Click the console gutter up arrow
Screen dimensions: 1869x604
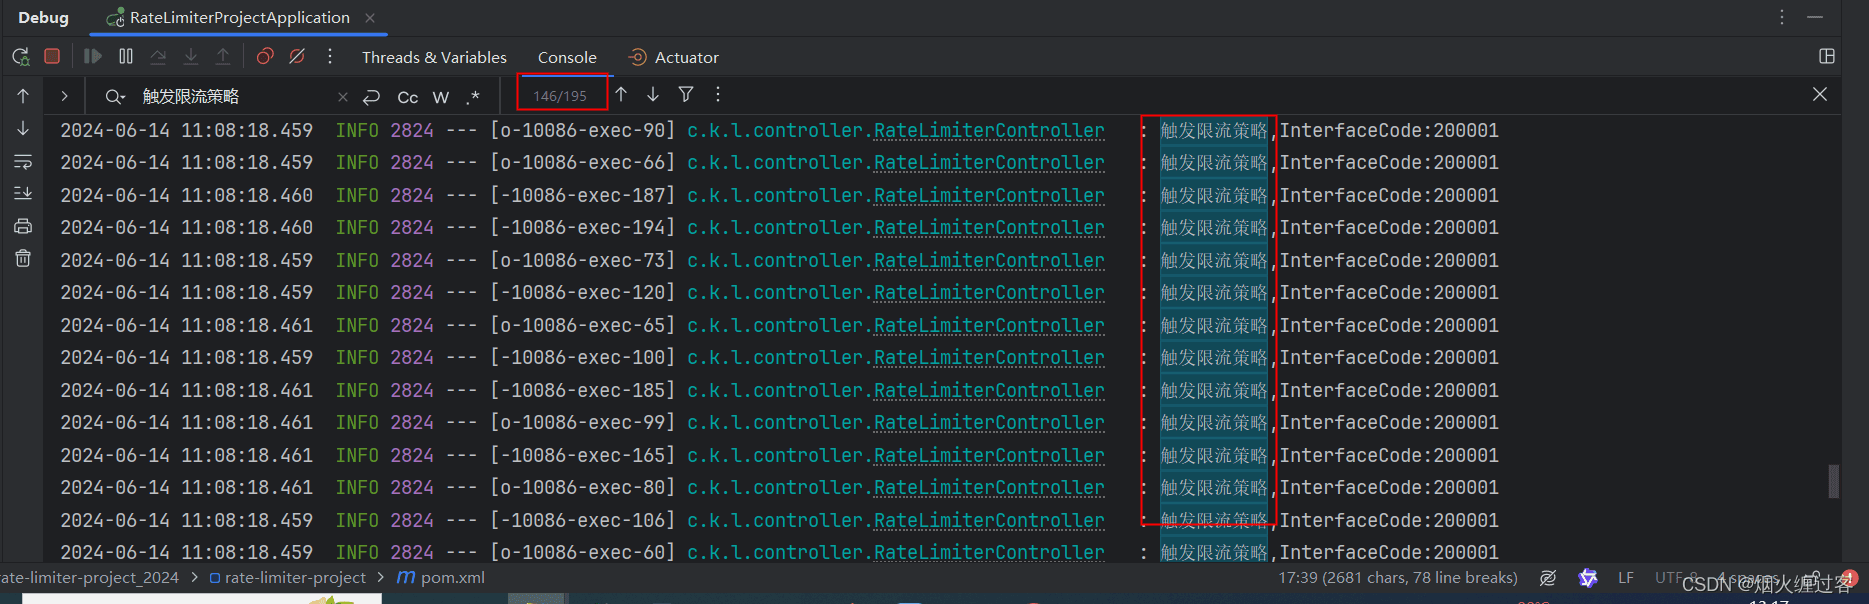[x=23, y=96]
